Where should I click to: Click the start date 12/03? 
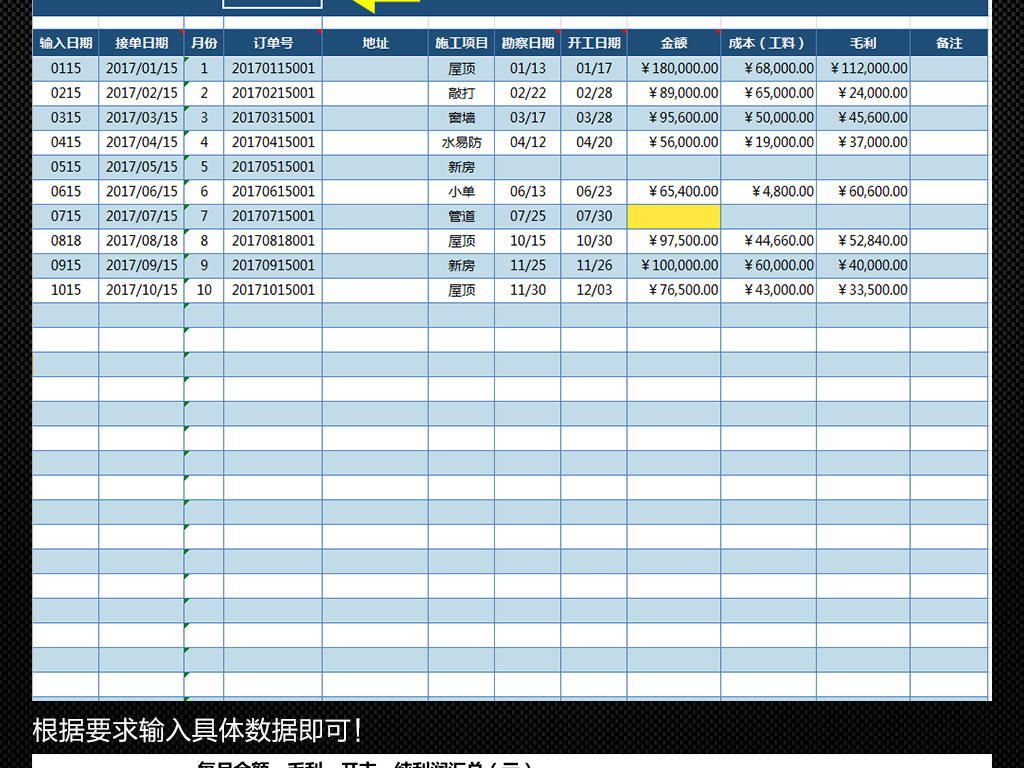click(x=594, y=290)
